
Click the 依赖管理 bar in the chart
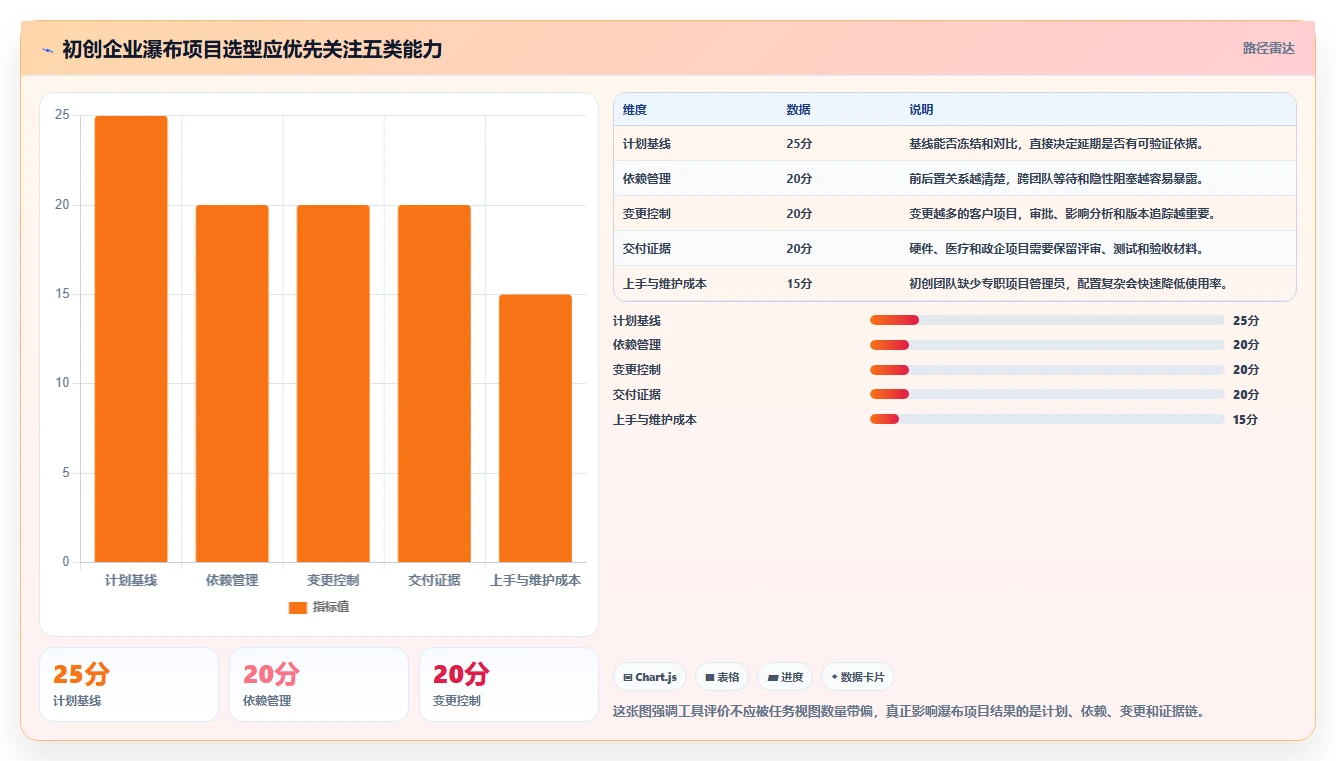click(x=232, y=384)
